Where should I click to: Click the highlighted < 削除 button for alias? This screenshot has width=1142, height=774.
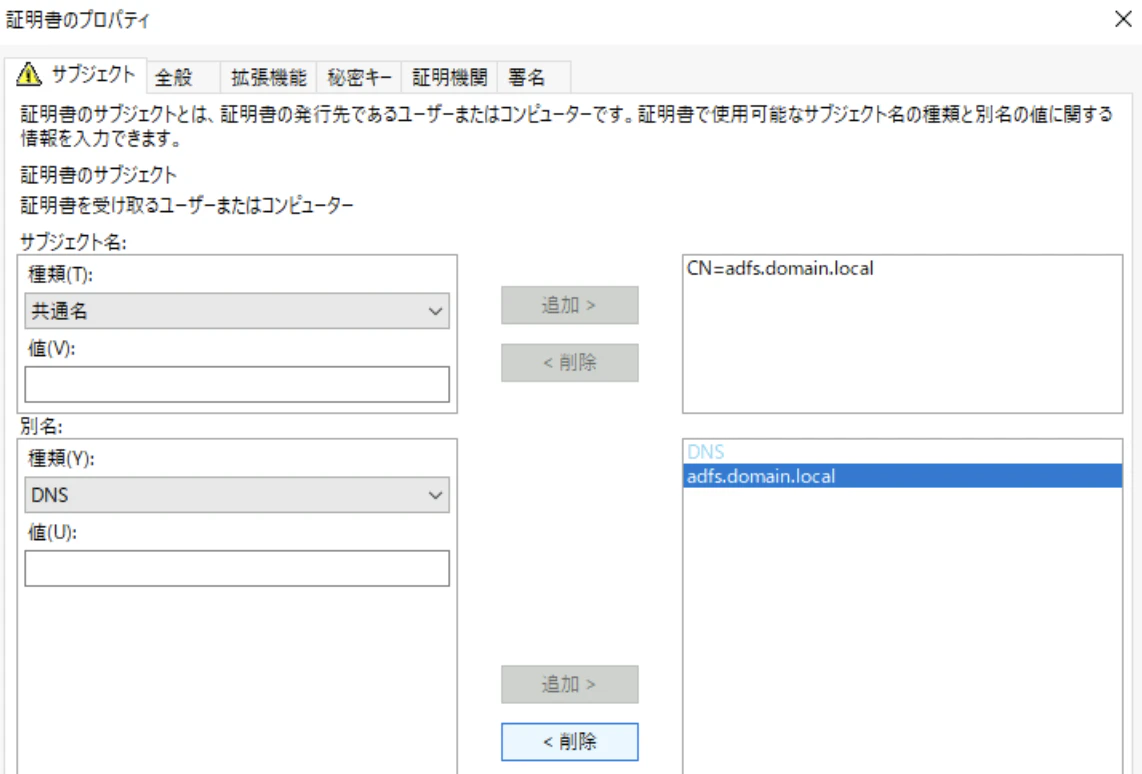(x=570, y=742)
